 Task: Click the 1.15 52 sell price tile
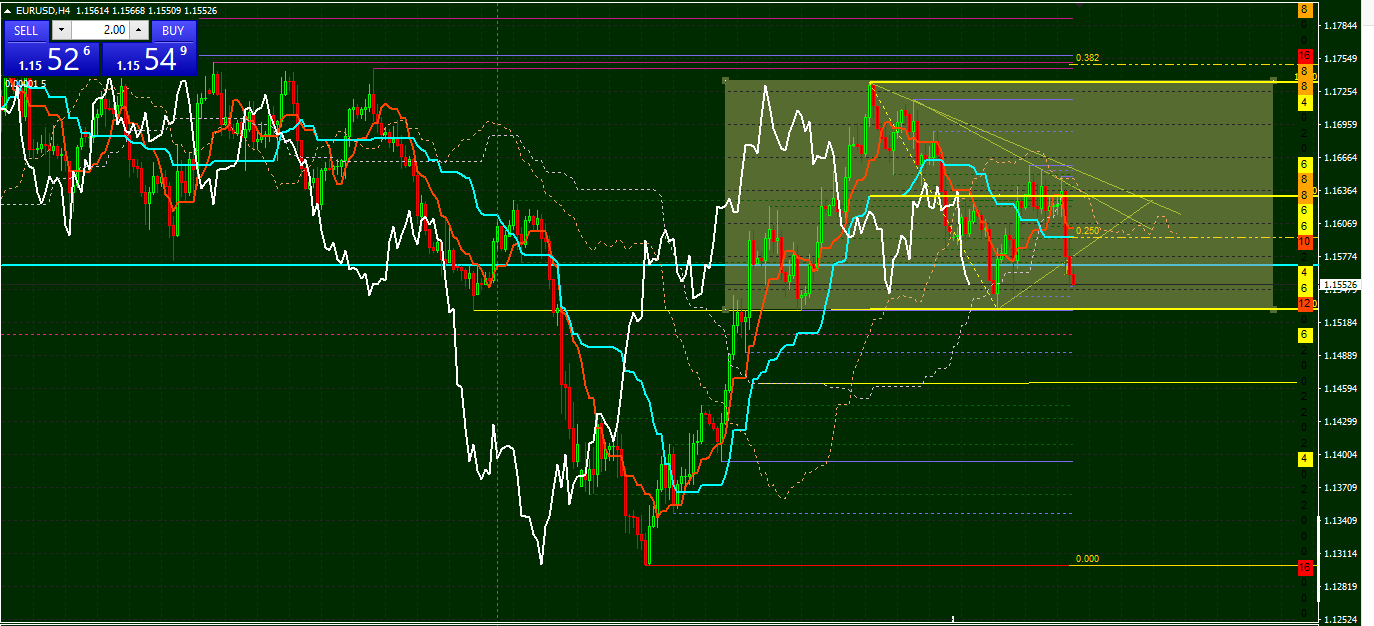point(52,58)
